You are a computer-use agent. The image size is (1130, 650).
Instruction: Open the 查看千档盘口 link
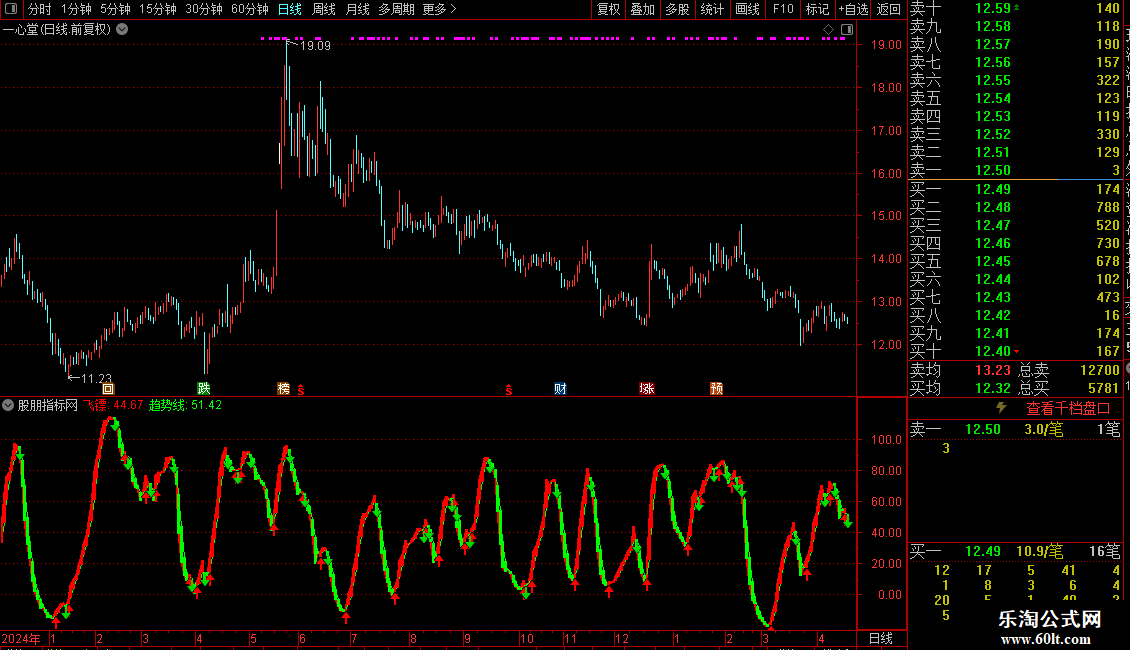point(1068,409)
